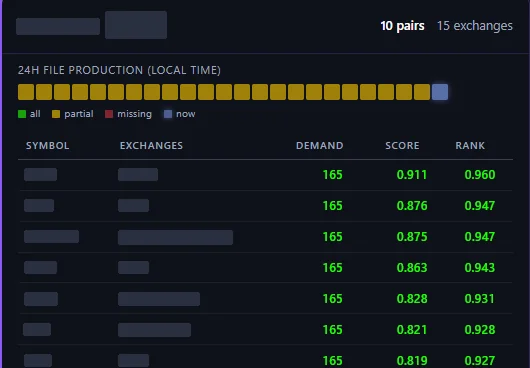Select score value 0.819

click(412, 361)
